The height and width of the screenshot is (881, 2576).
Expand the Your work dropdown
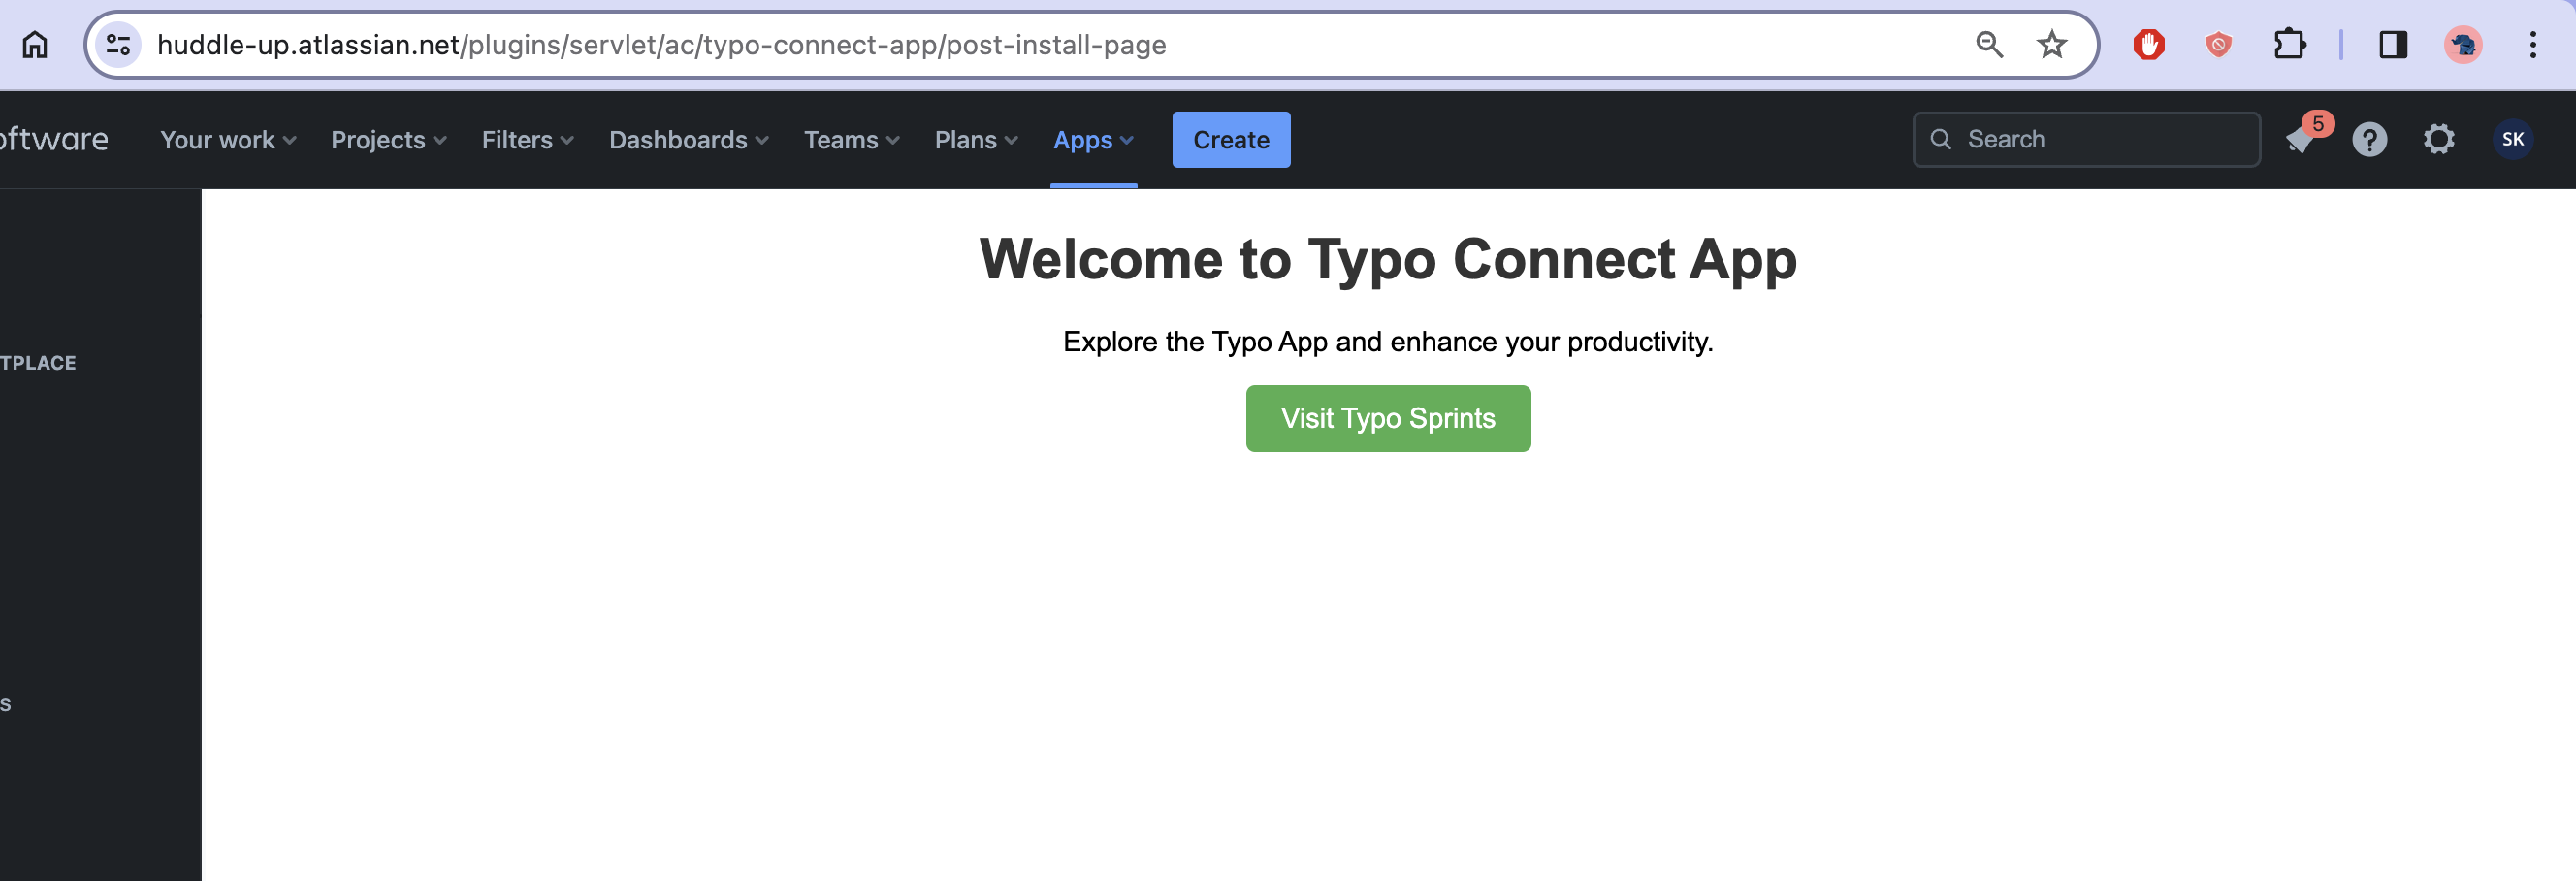[228, 140]
